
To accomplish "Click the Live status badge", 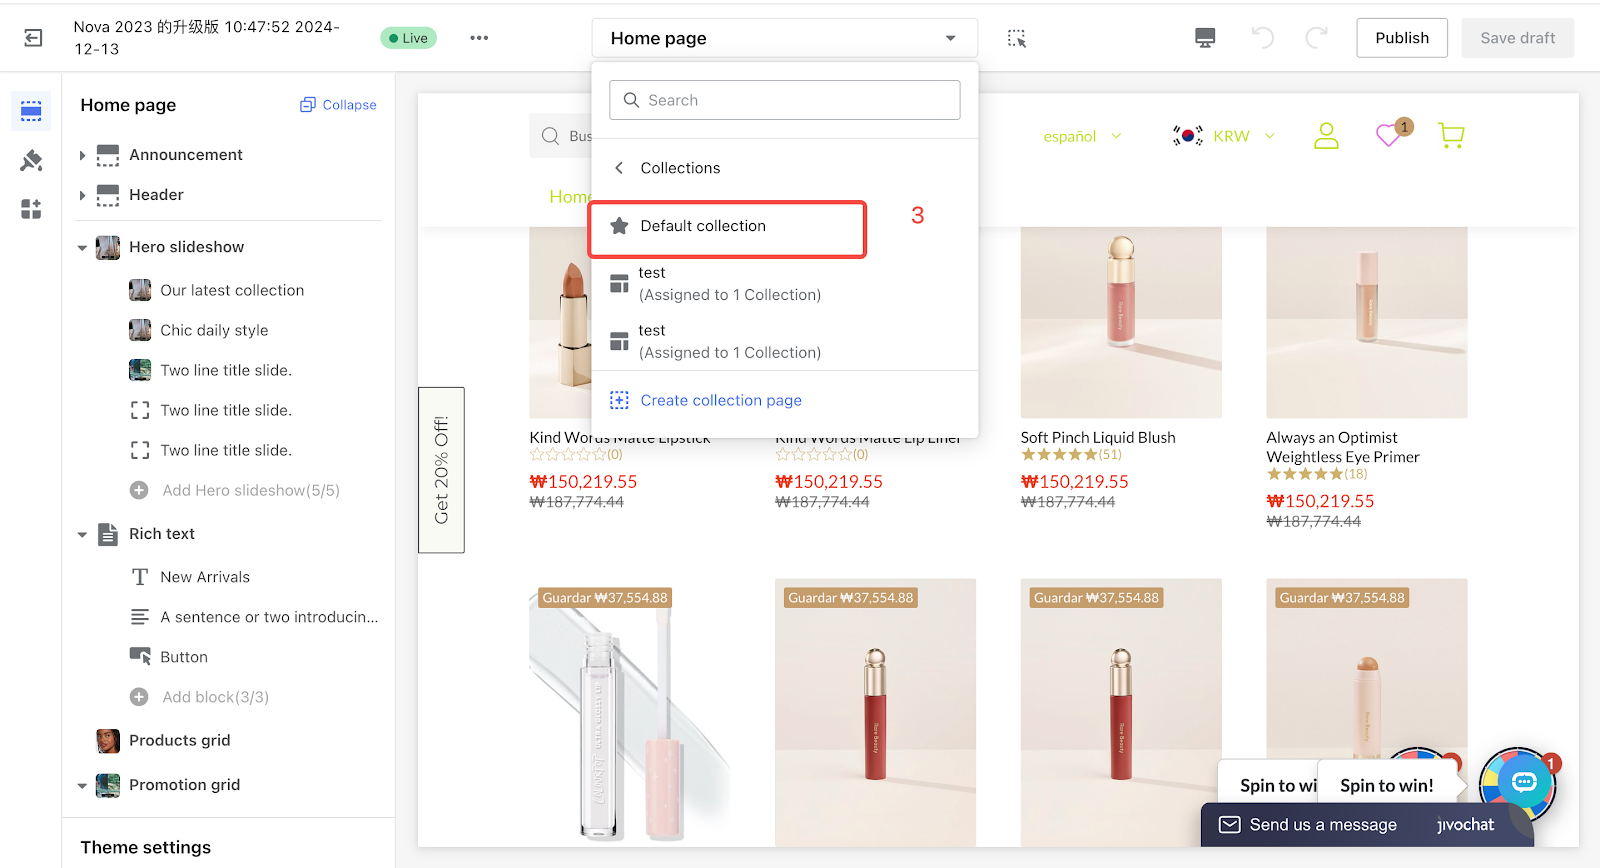I will [408, 38].
